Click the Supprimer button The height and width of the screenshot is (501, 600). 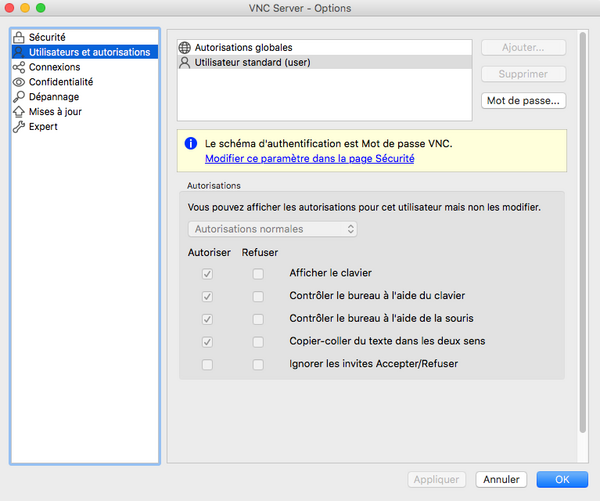pyautogui.click(x=523, y=74)
